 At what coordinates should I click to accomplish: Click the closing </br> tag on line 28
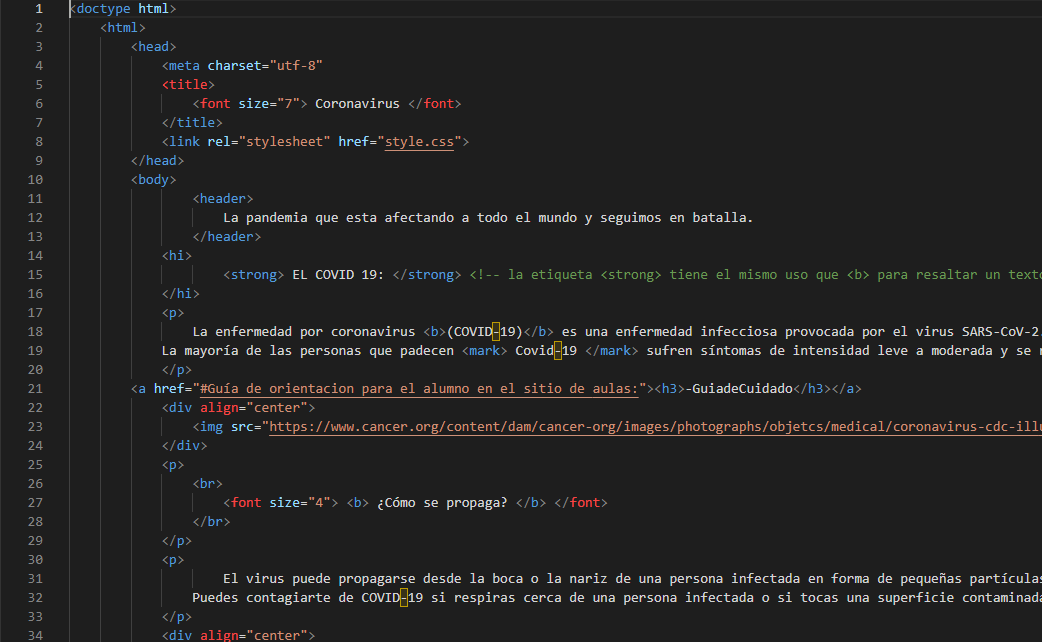[x=211, y=522]
